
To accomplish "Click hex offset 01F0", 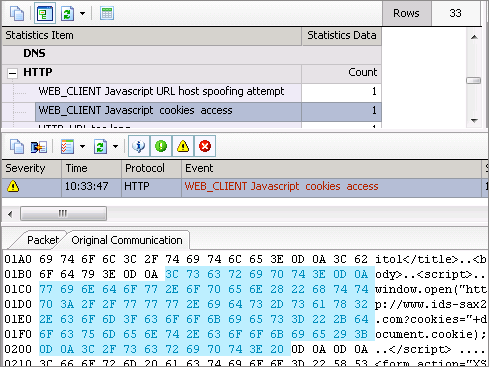I will [18, 334].
